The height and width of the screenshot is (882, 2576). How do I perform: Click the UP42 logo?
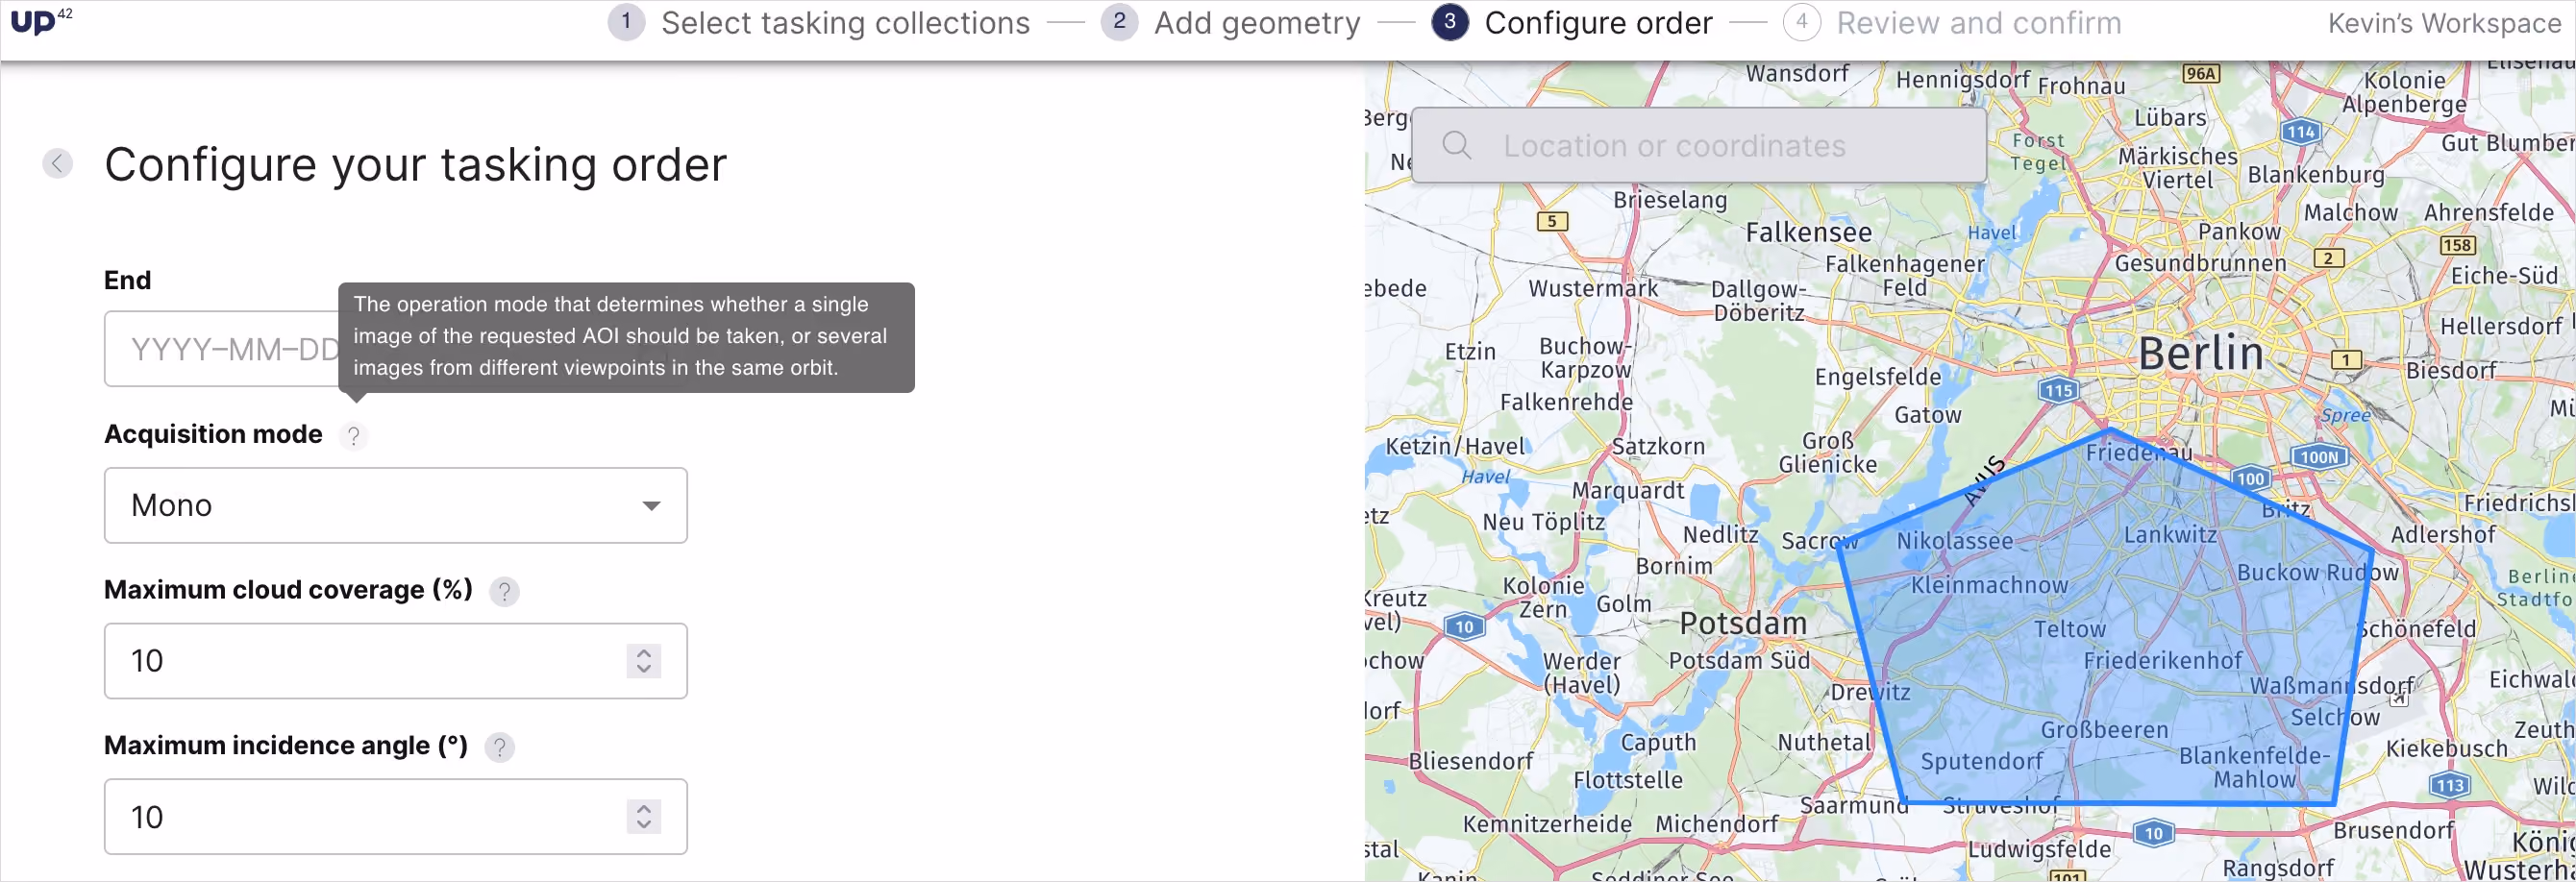click(x=41, y=20)
